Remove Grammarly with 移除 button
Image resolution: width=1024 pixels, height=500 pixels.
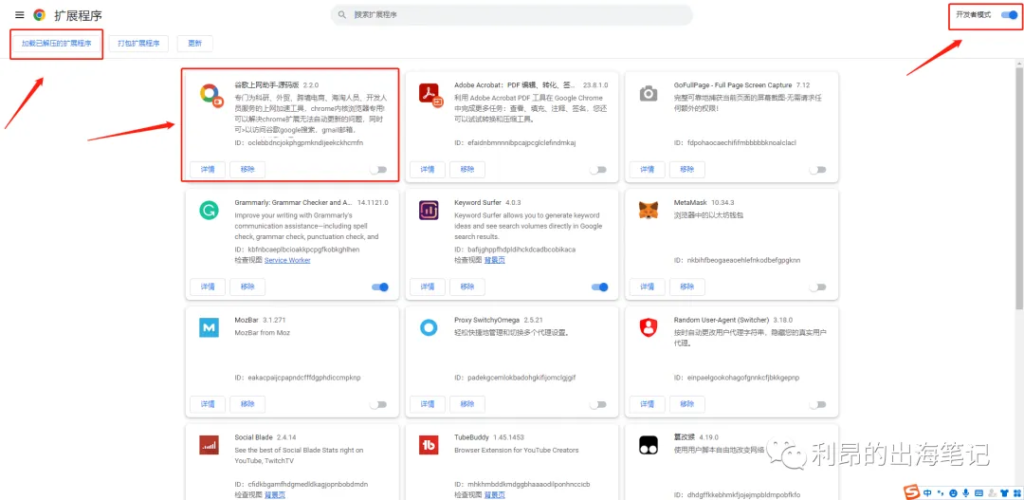pos(248,287)
